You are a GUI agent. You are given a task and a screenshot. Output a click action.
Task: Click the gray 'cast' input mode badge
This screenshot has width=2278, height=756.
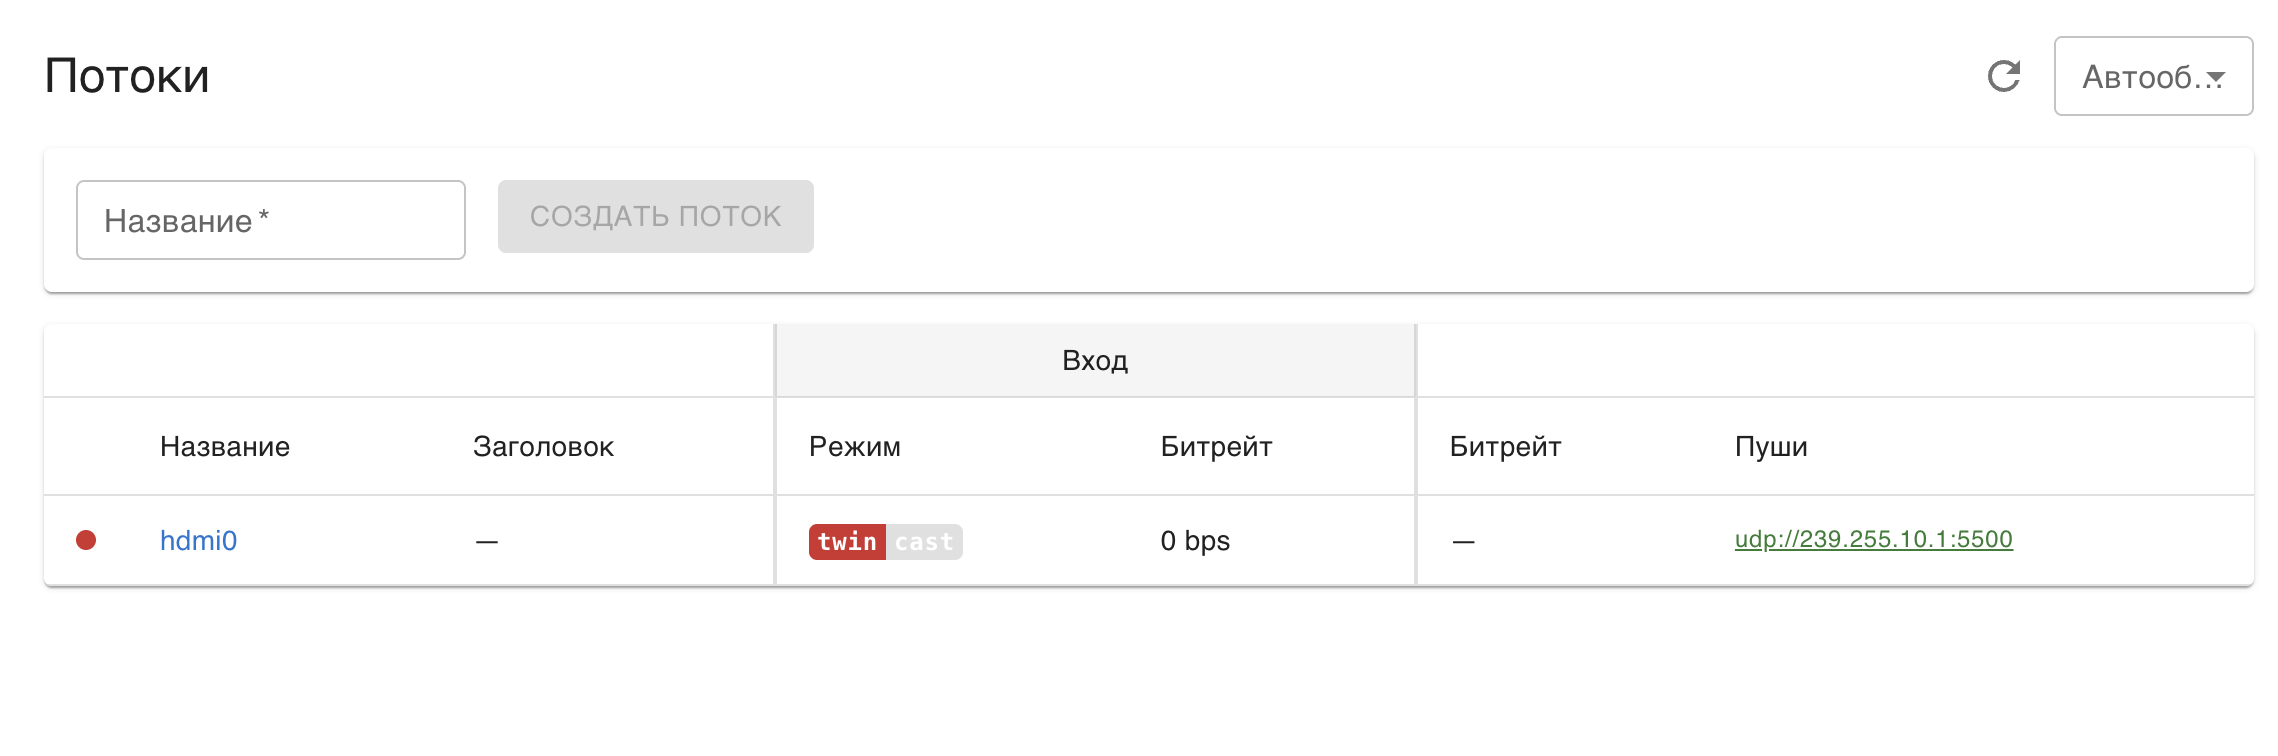click(x=927, y=541)
